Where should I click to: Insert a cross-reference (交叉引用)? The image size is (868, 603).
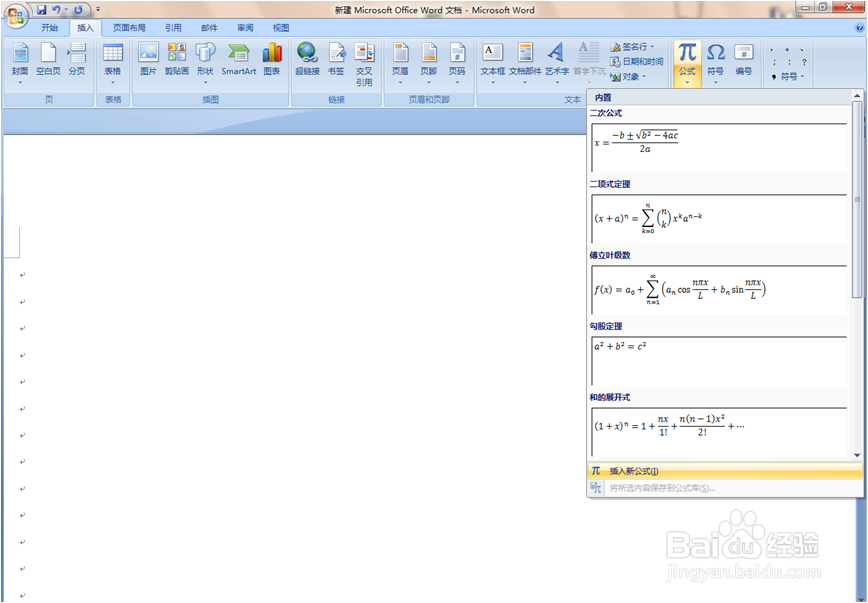coord(364,64)
